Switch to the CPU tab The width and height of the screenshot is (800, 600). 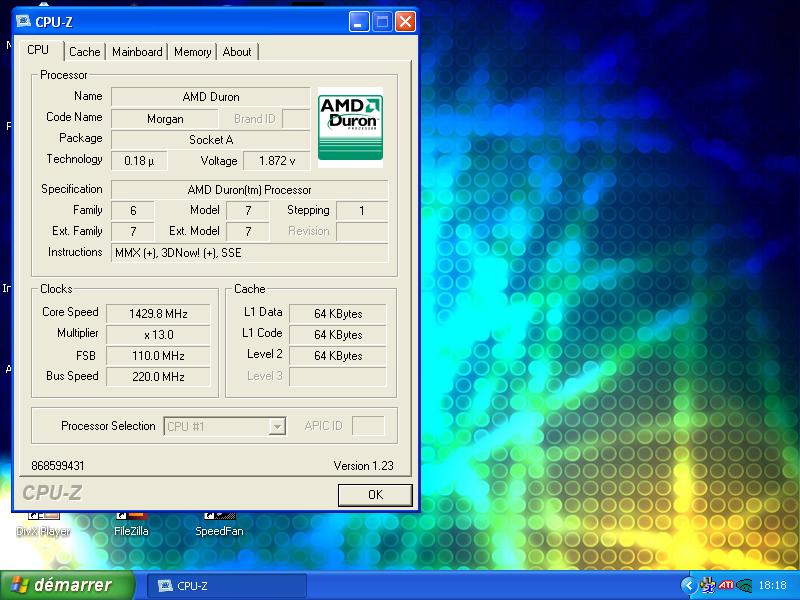38,50
